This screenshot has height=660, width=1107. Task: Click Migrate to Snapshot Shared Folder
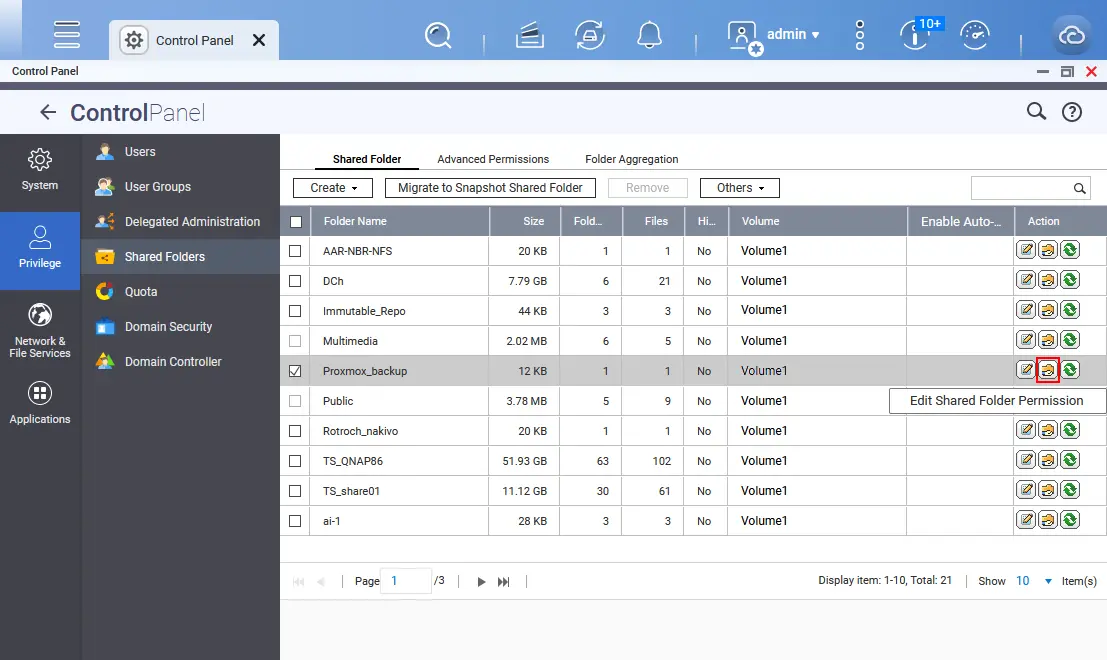point(490,188)
